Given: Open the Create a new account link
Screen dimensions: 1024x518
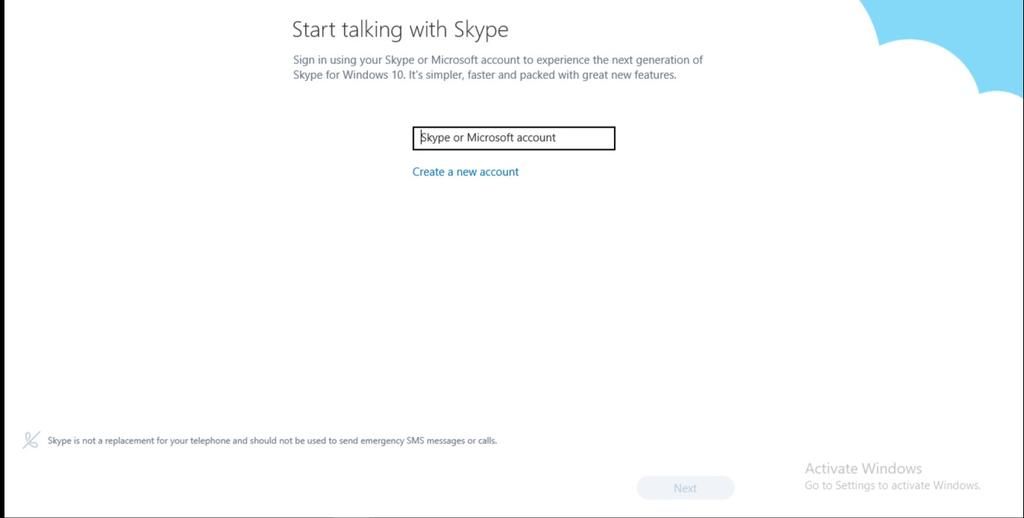Looking at the screenshot, I should point(465,172).
